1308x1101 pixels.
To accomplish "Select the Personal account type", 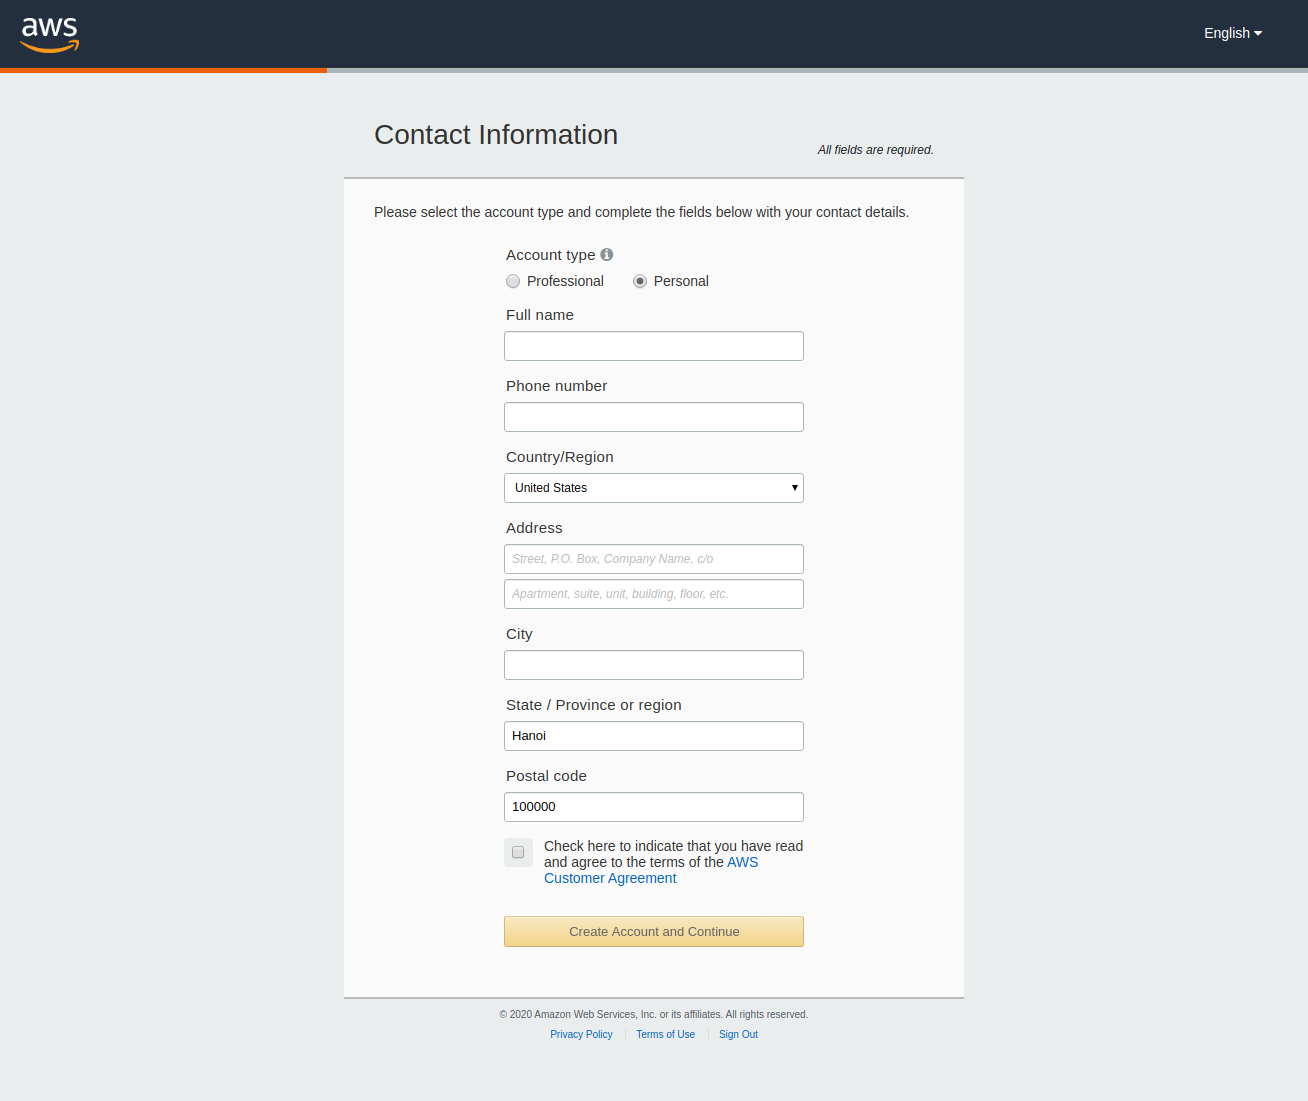I will click(x=640, y=281).
